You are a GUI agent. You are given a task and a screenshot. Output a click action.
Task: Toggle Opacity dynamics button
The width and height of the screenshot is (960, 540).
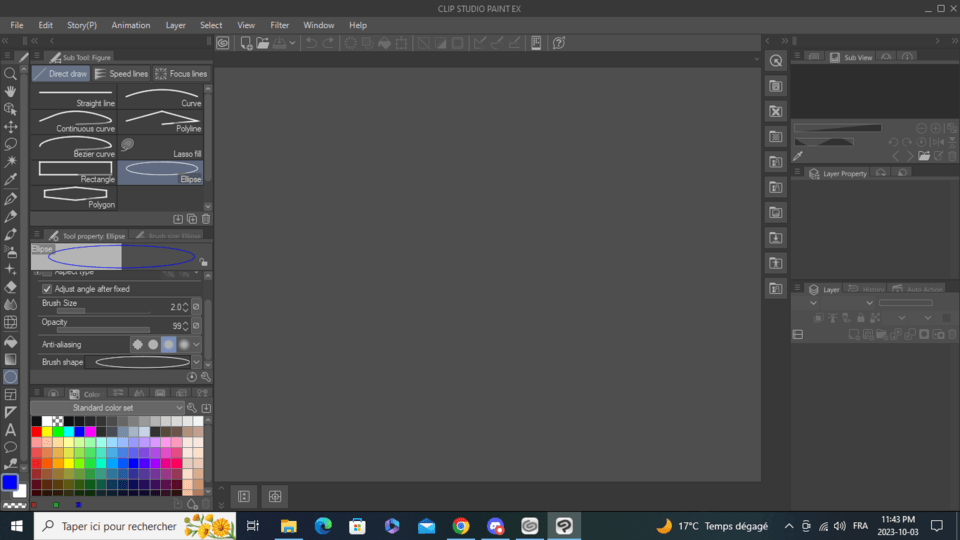click(x=197, y=326)
